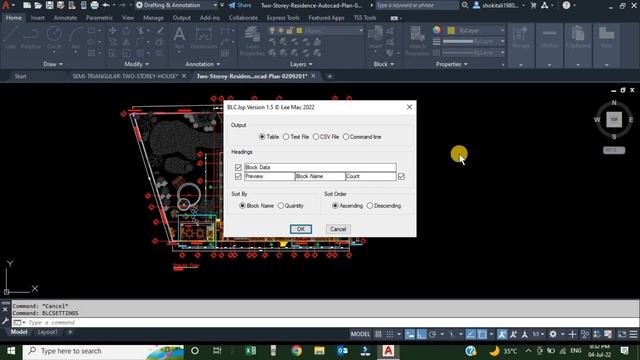
Task: Expand the Modify panel
Action: click(136, 64)
